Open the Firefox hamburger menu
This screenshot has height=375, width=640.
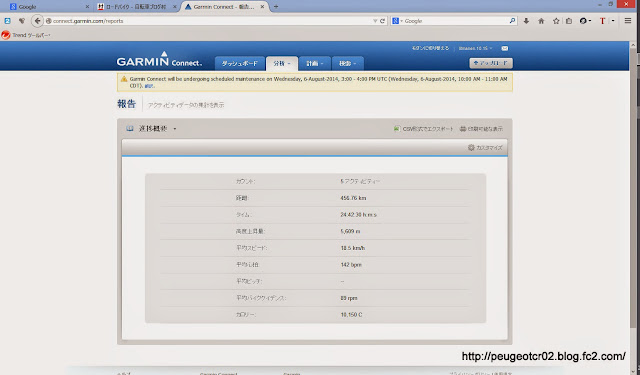pyautogui.click(x=628, y=21)
